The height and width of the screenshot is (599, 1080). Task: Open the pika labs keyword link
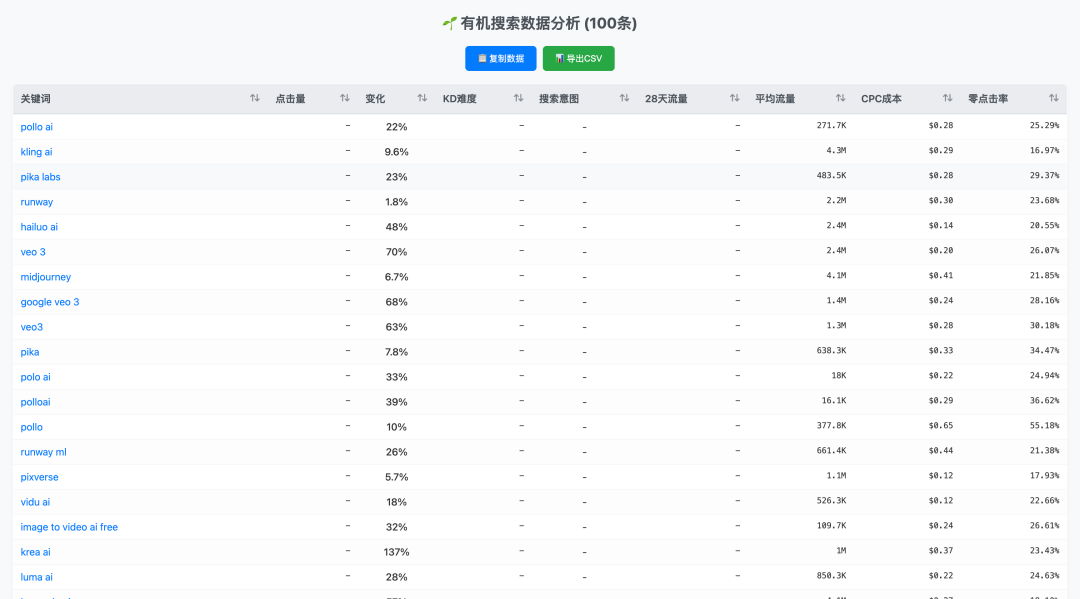41,177
